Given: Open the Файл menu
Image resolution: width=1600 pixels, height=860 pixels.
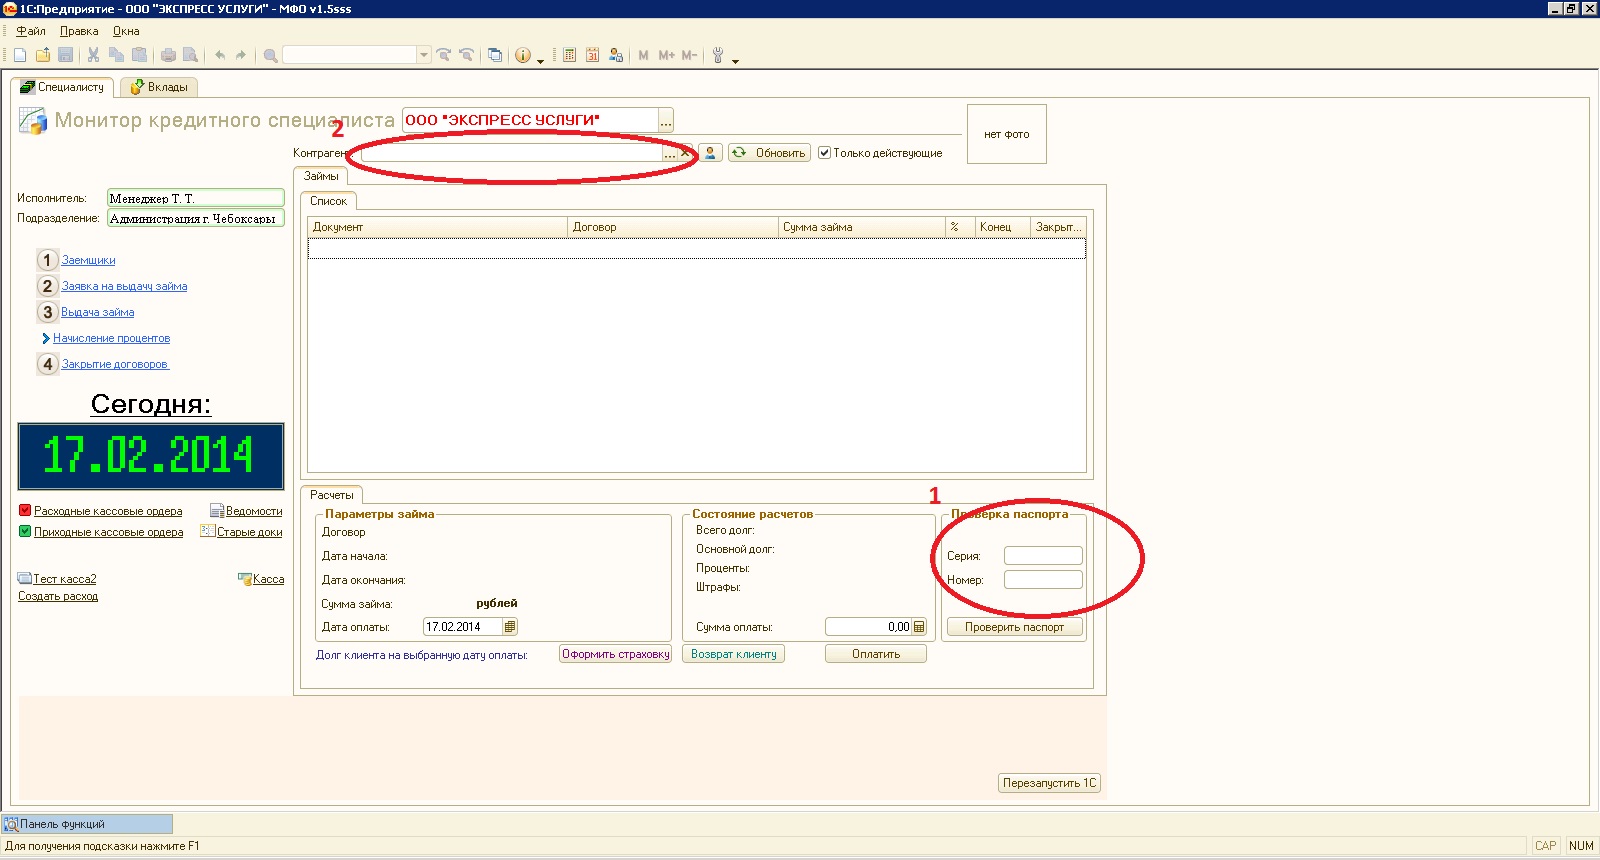Looking at the screenshot, I should pyautogui.click(x=31, y=31).
